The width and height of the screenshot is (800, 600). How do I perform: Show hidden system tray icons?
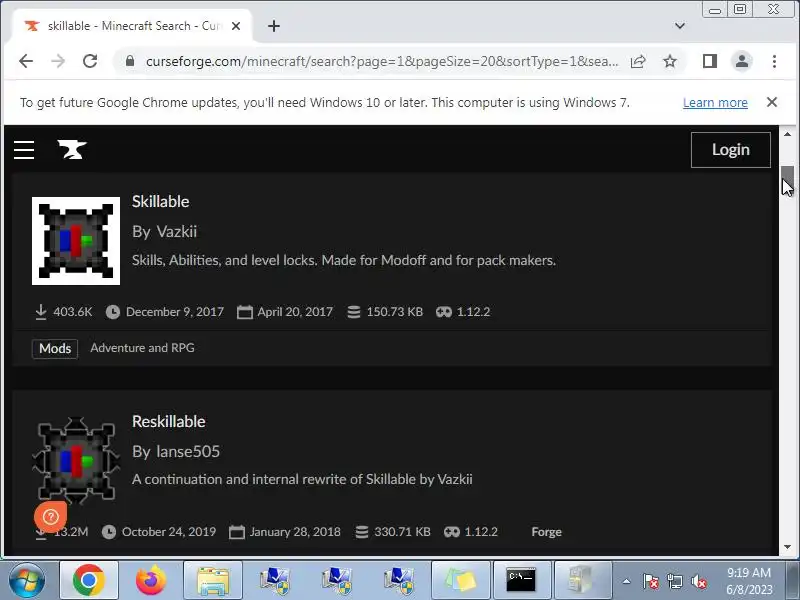627,581
